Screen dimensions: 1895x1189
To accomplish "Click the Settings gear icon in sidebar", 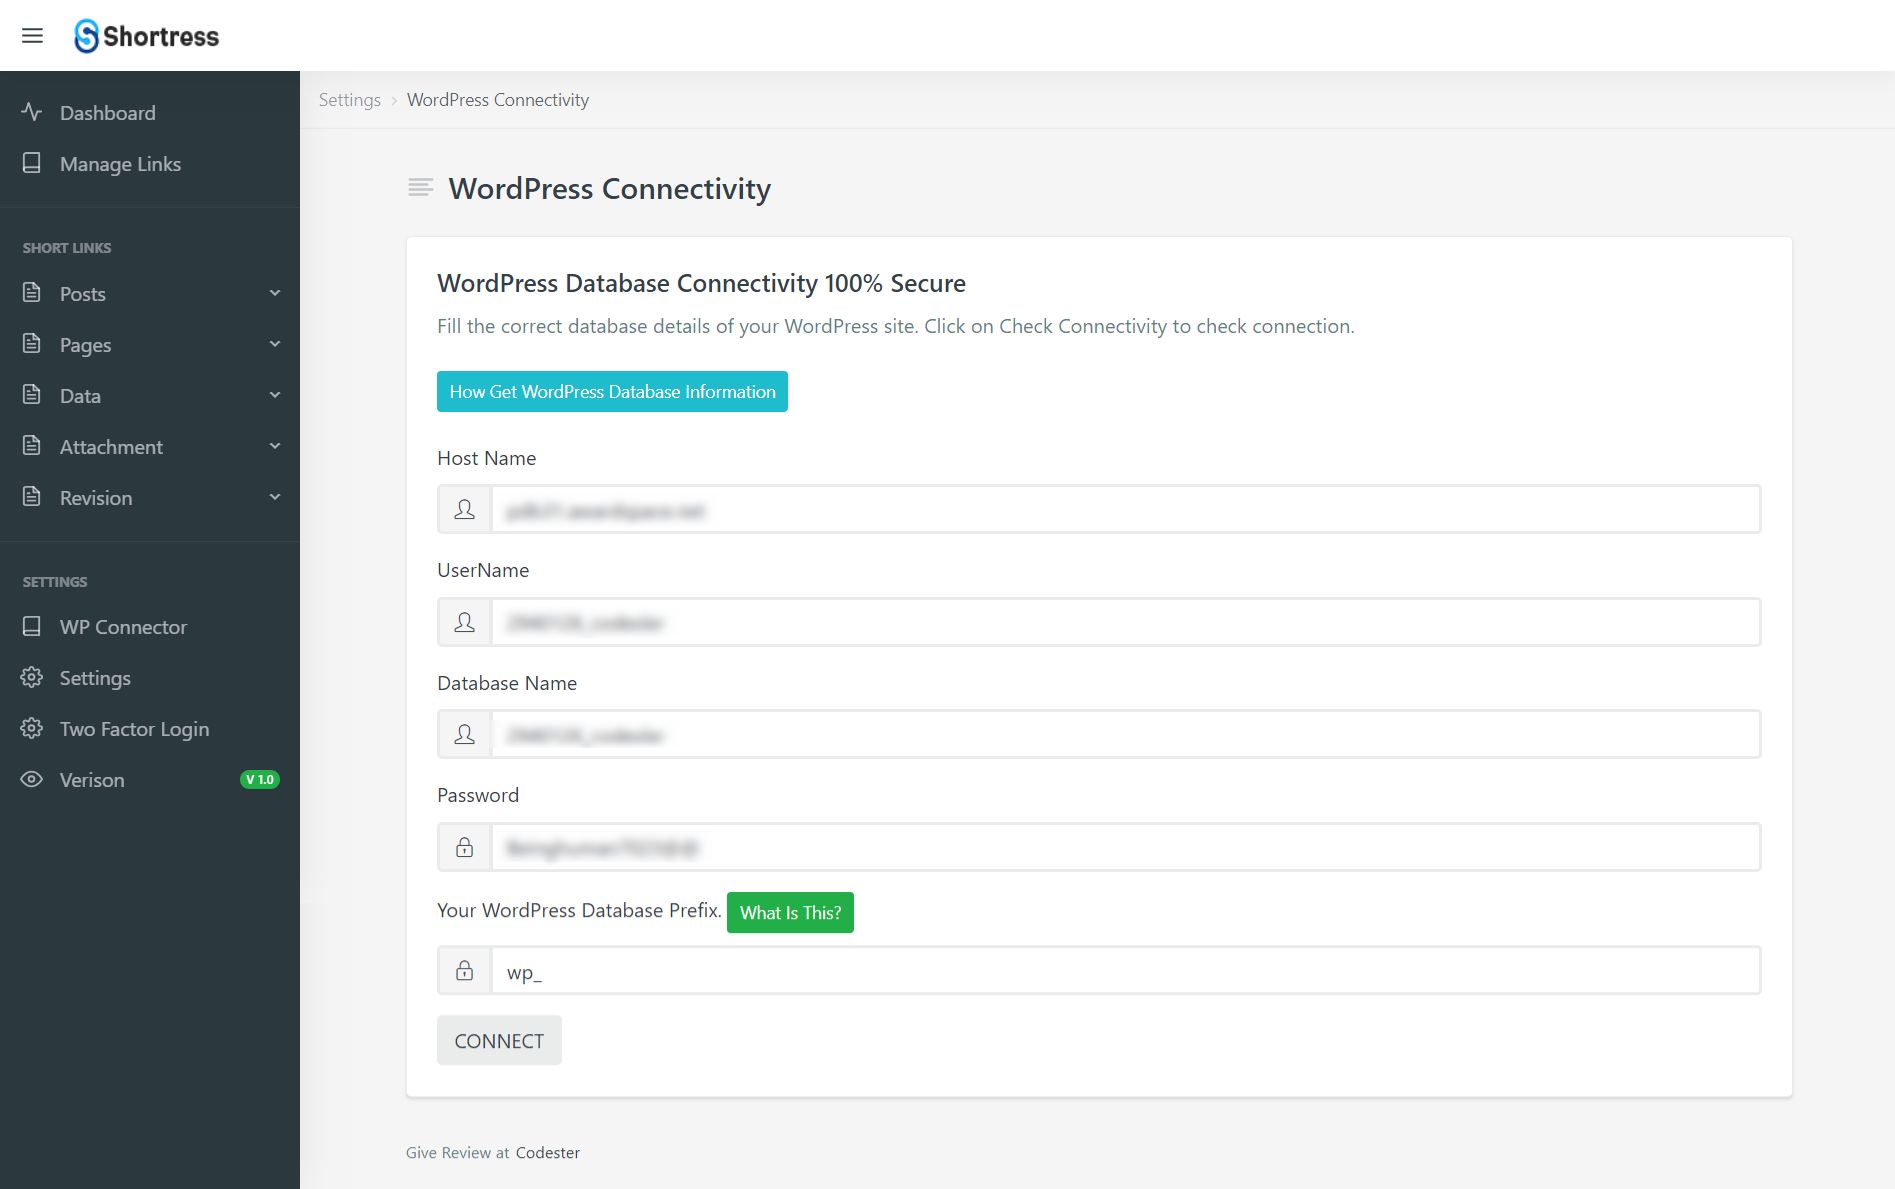I will click(x=32, y=678).
